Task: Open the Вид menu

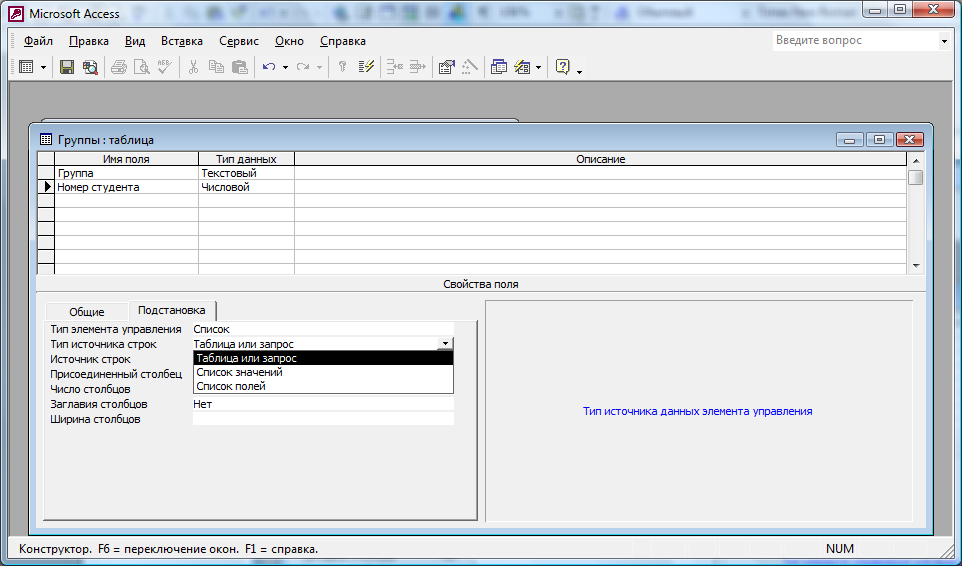Action: pyautogui.click(x=135, y=41)
